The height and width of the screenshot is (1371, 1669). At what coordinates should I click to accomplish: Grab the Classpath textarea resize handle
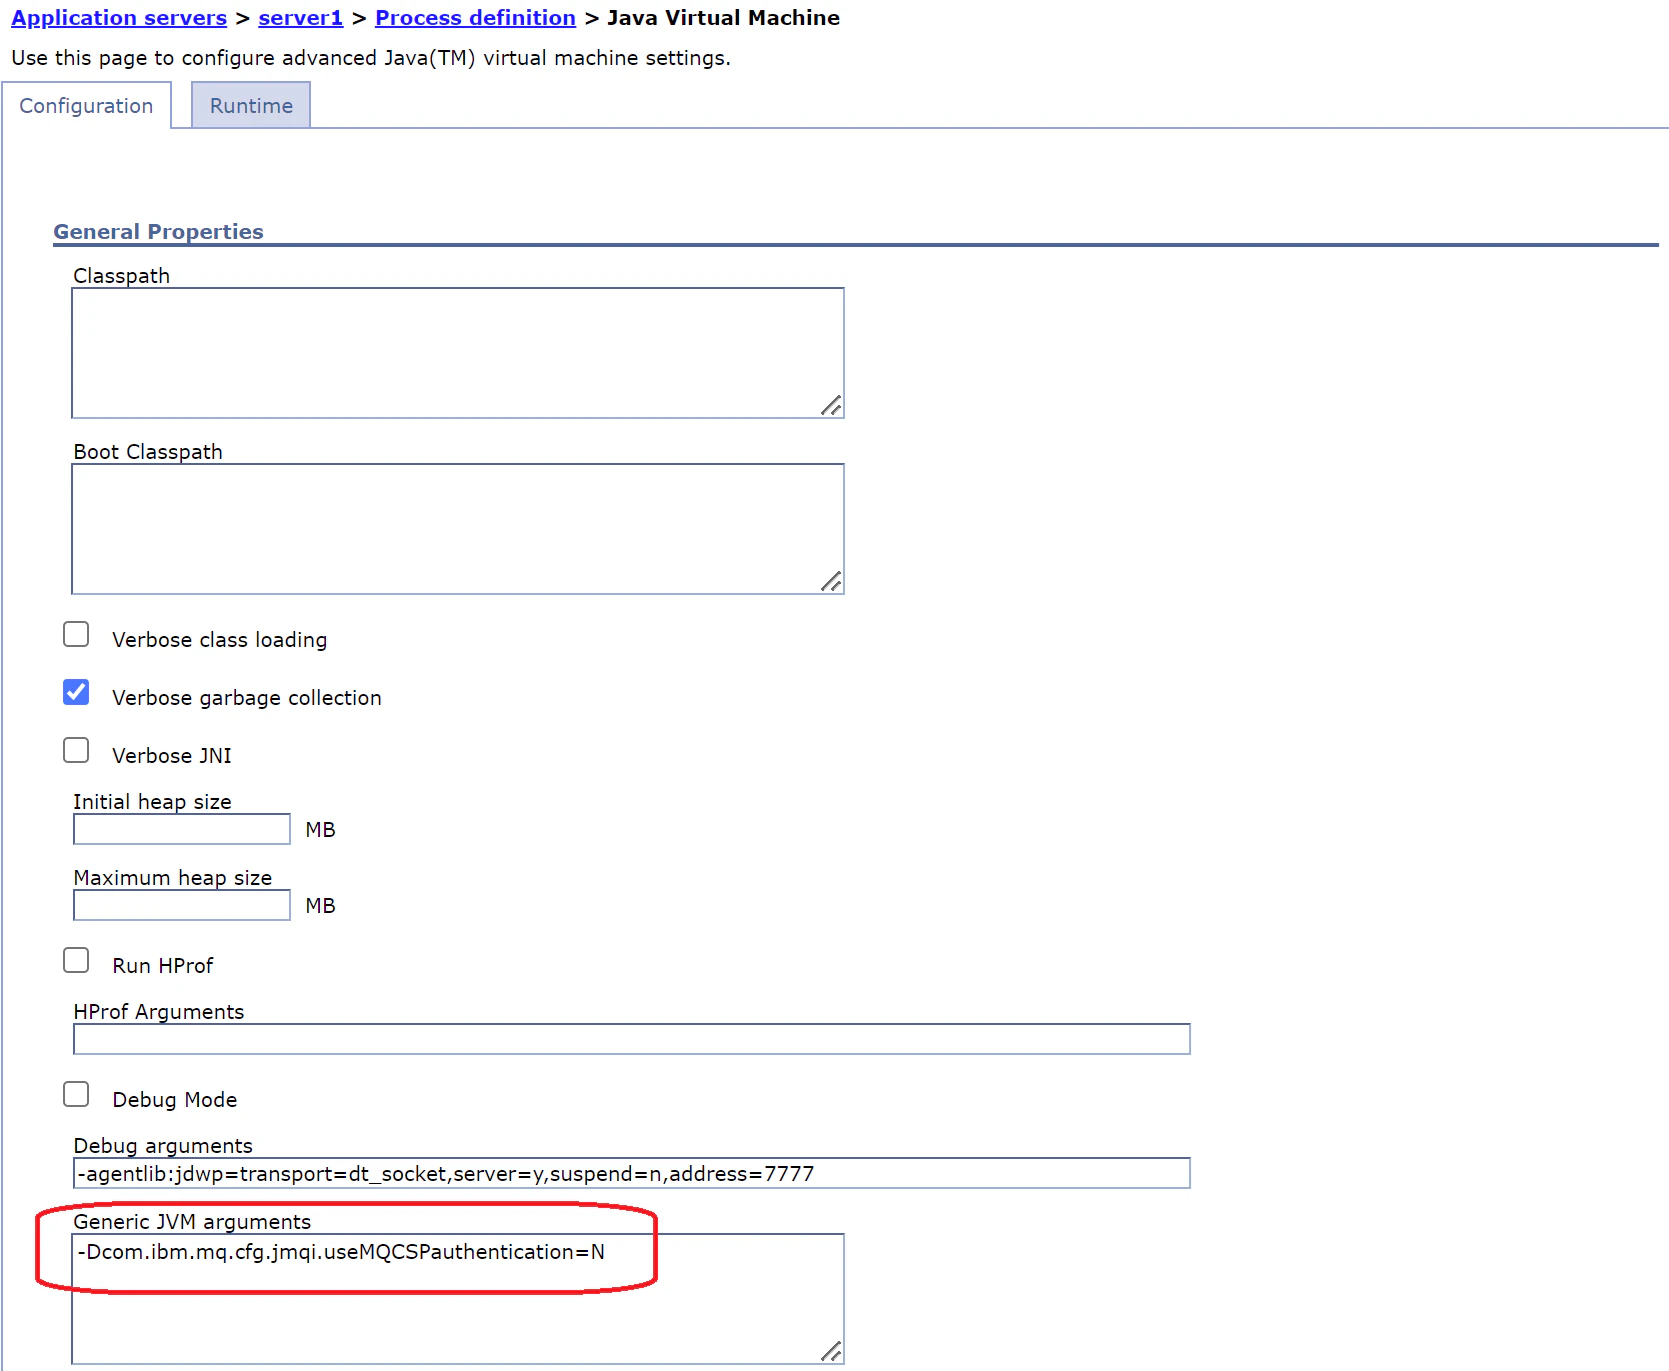pyautogui.click(x=831, y=405)
